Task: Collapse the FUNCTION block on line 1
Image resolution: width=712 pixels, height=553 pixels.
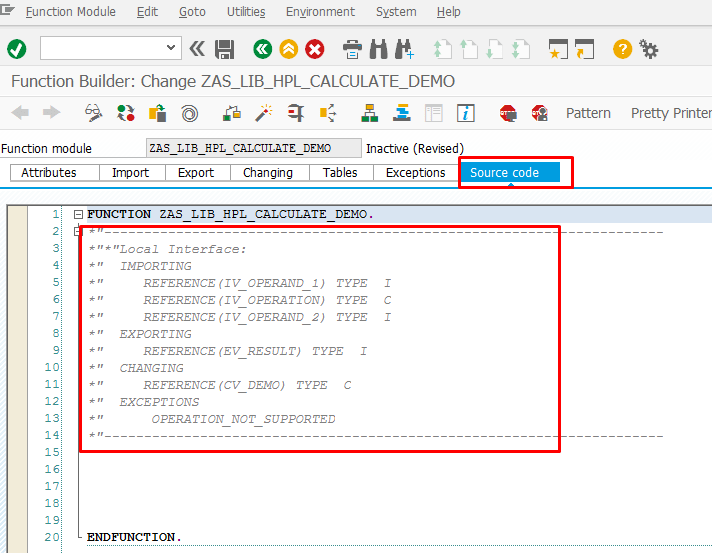Action: pos(78,214)
